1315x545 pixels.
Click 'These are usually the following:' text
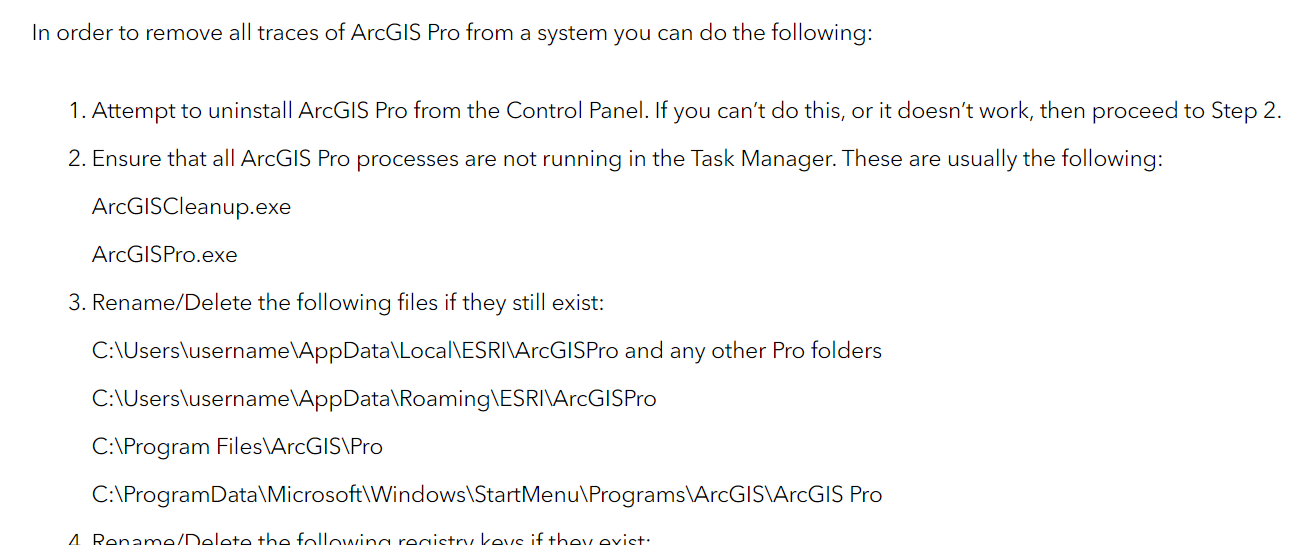coord(1003,159)
